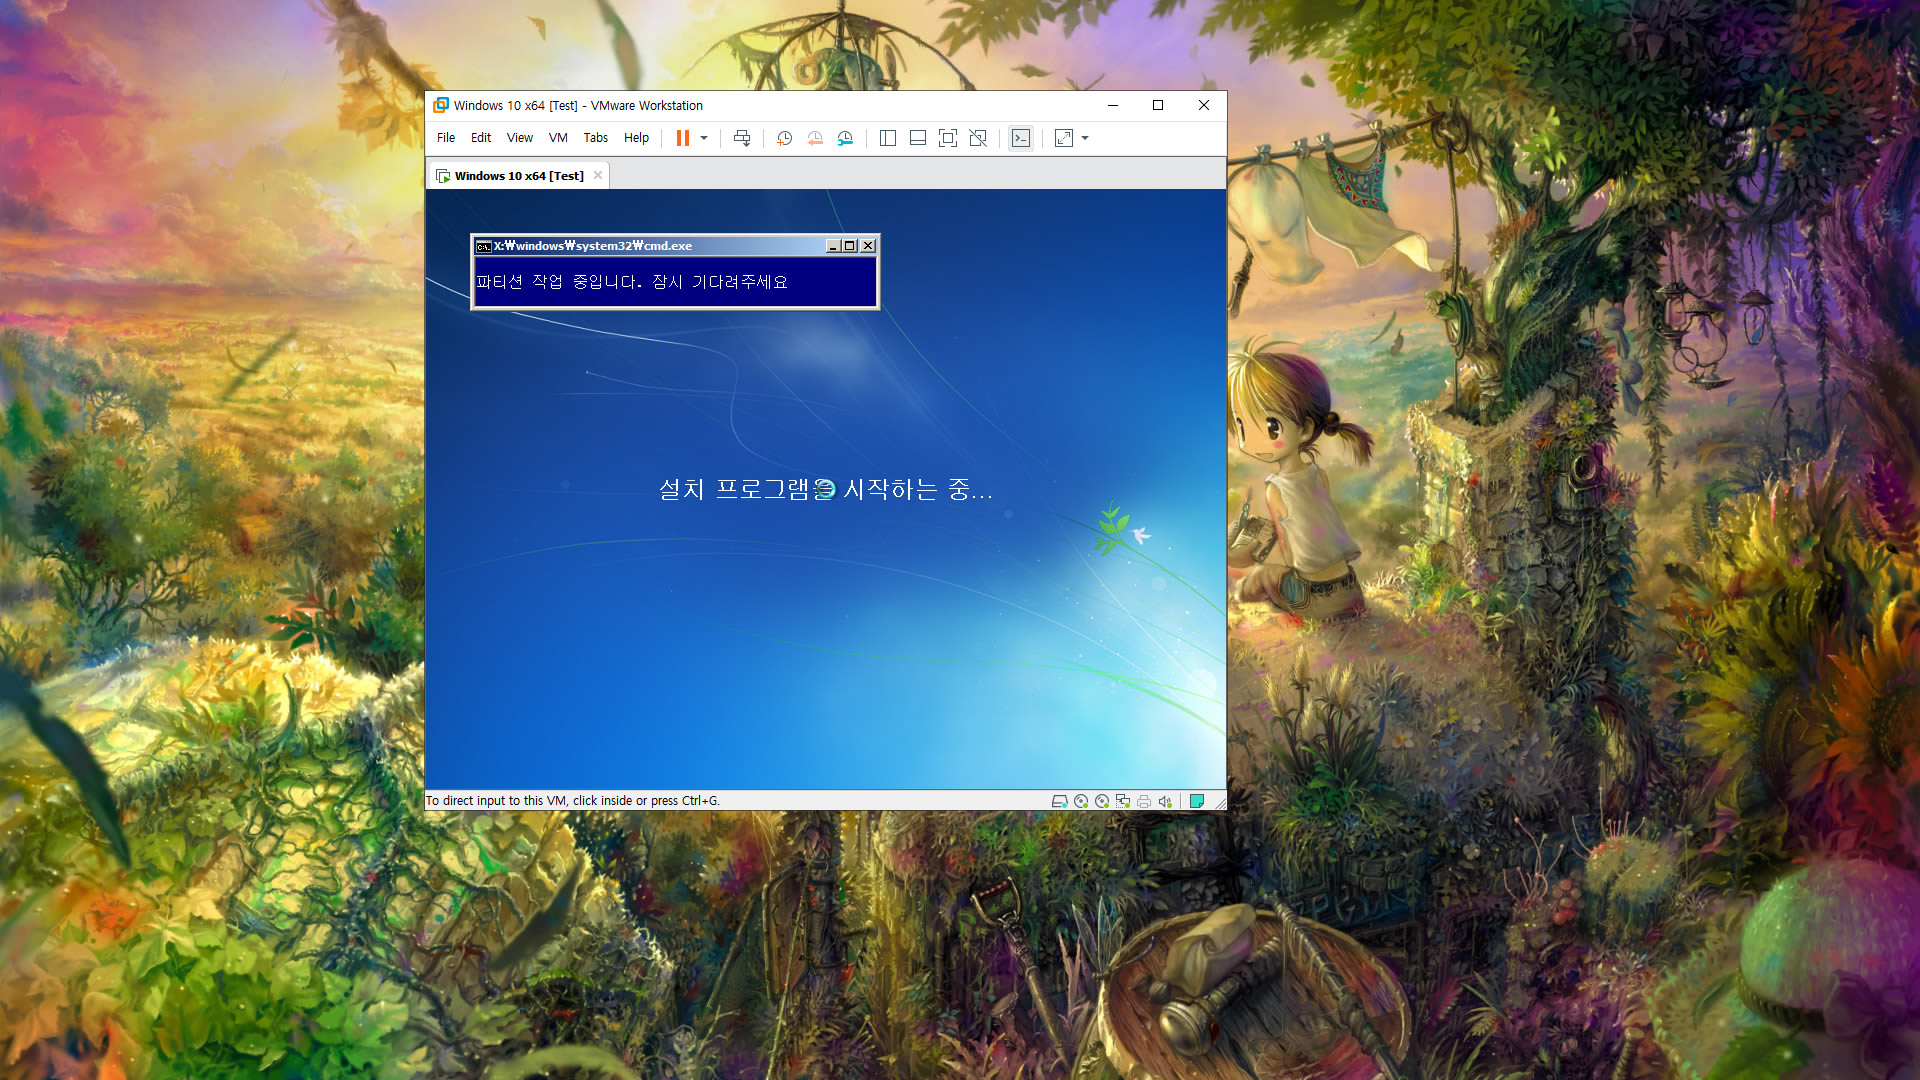Image resolution: width=1920 pixels, height=1080 pixels.
Task: Click the cmd.exe window title bar icon
Action: (x=483, y=246)
